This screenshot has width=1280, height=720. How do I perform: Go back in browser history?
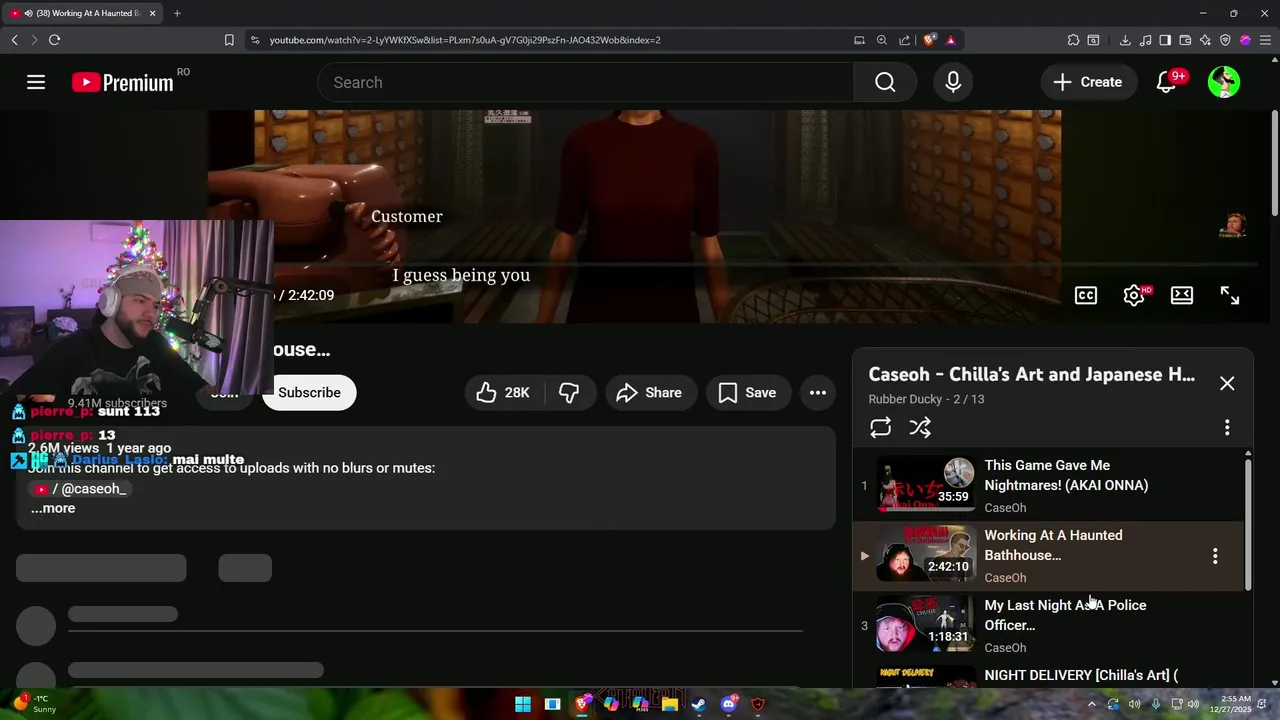click(x=14, y=40)
